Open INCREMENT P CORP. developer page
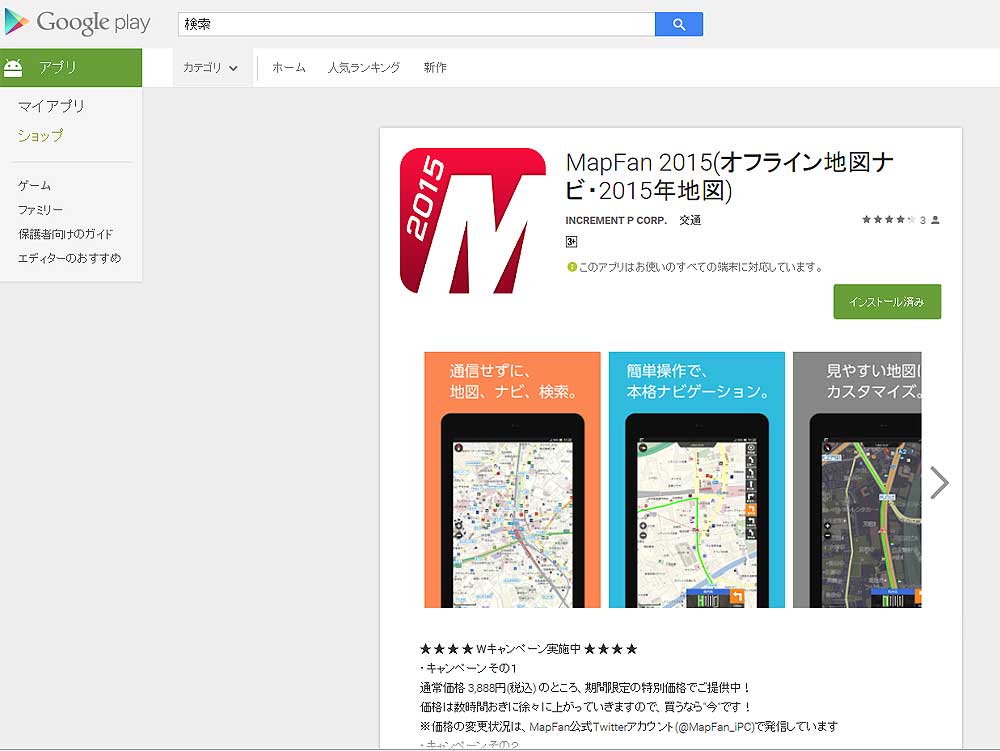 pyautogui.click(x=615, y=221)
